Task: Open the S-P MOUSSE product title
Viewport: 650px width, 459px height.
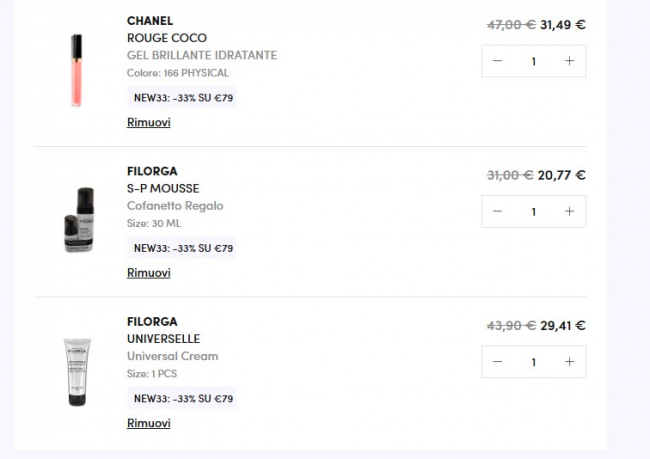Action: [163, 188]
